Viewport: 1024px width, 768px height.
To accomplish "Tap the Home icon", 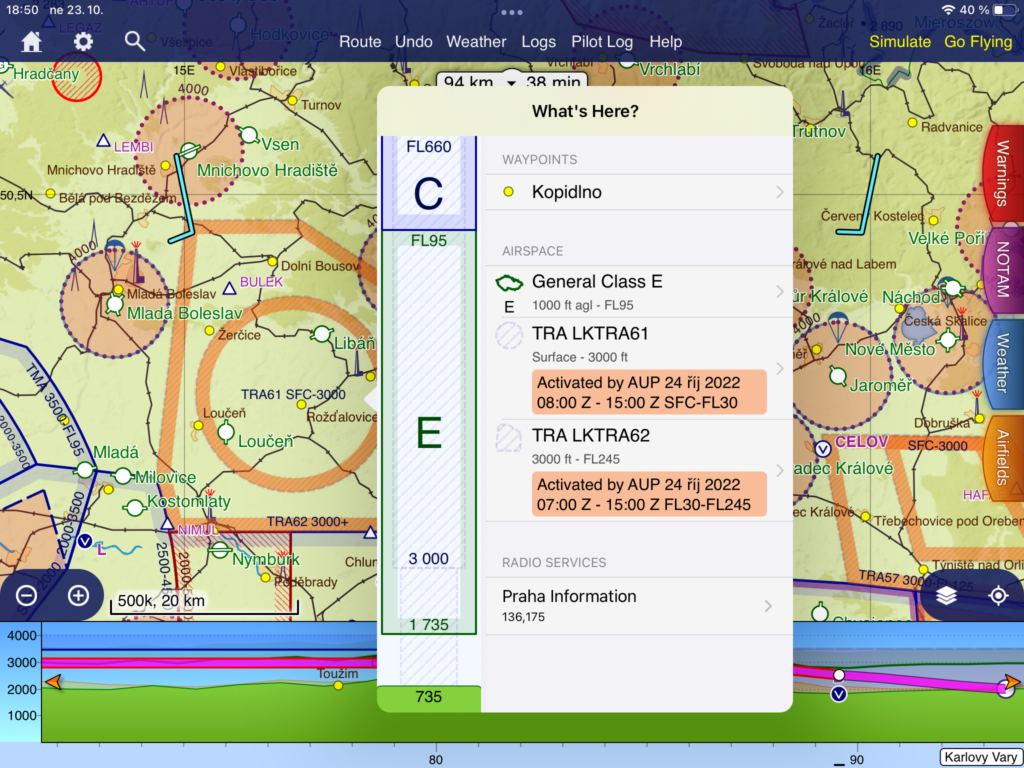I will tap(32, 41).
